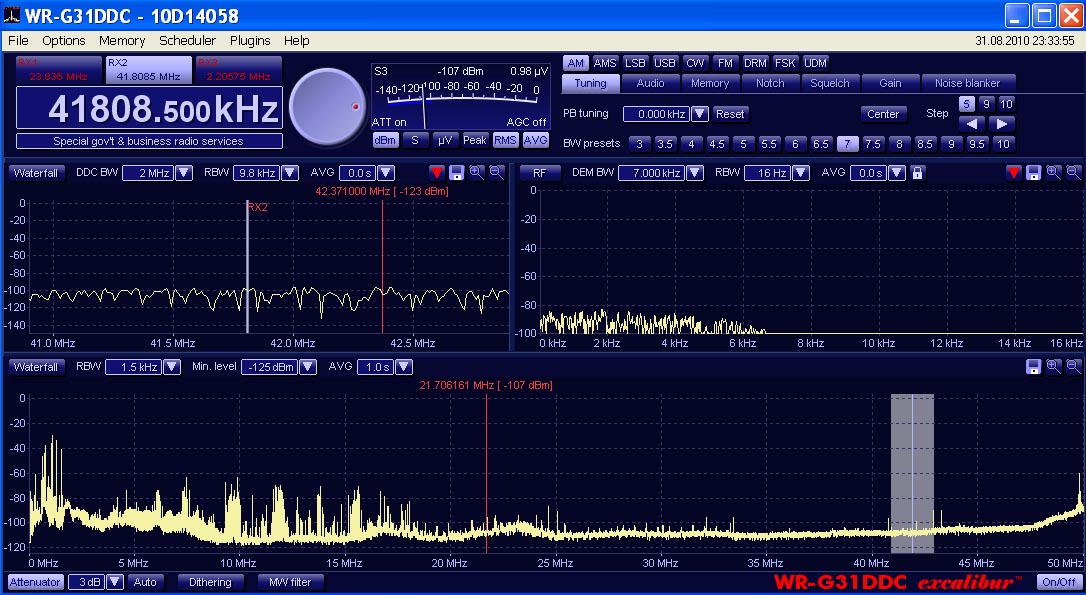Switch to the Audio tab
The height and width of the screenshot is (595, 1086).
point(650,83)
